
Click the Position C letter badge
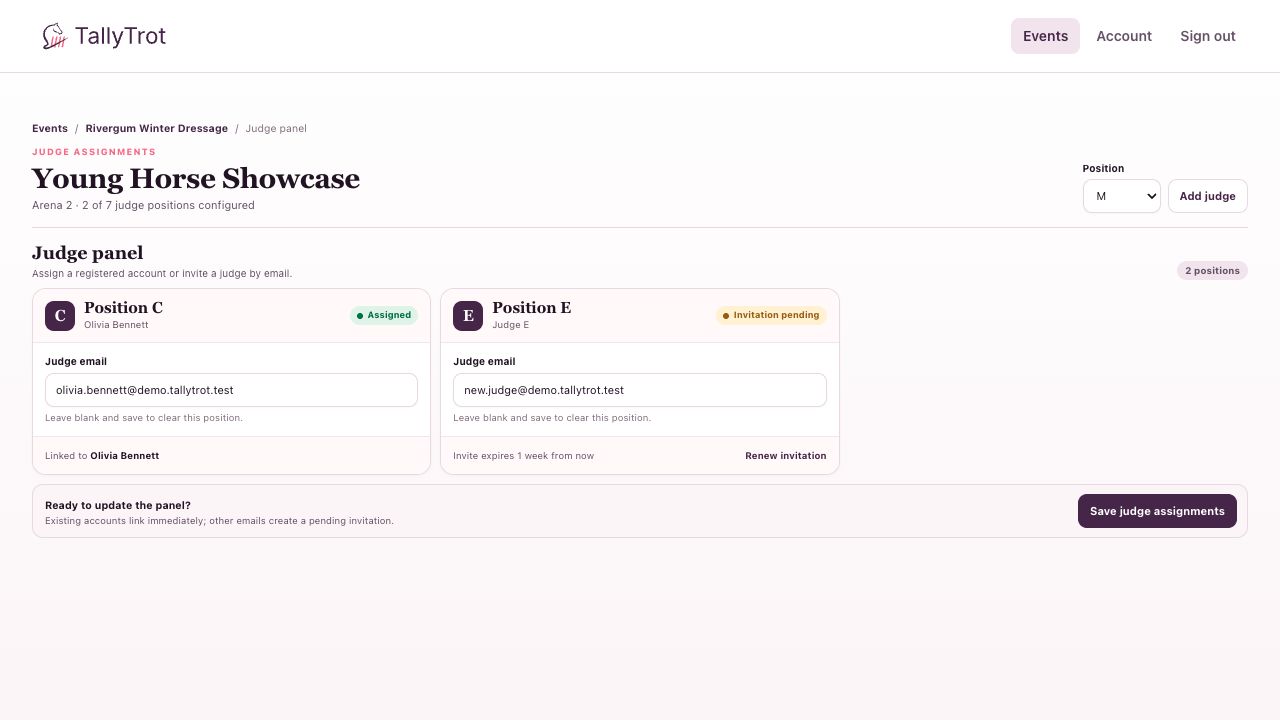click(60, 316)
